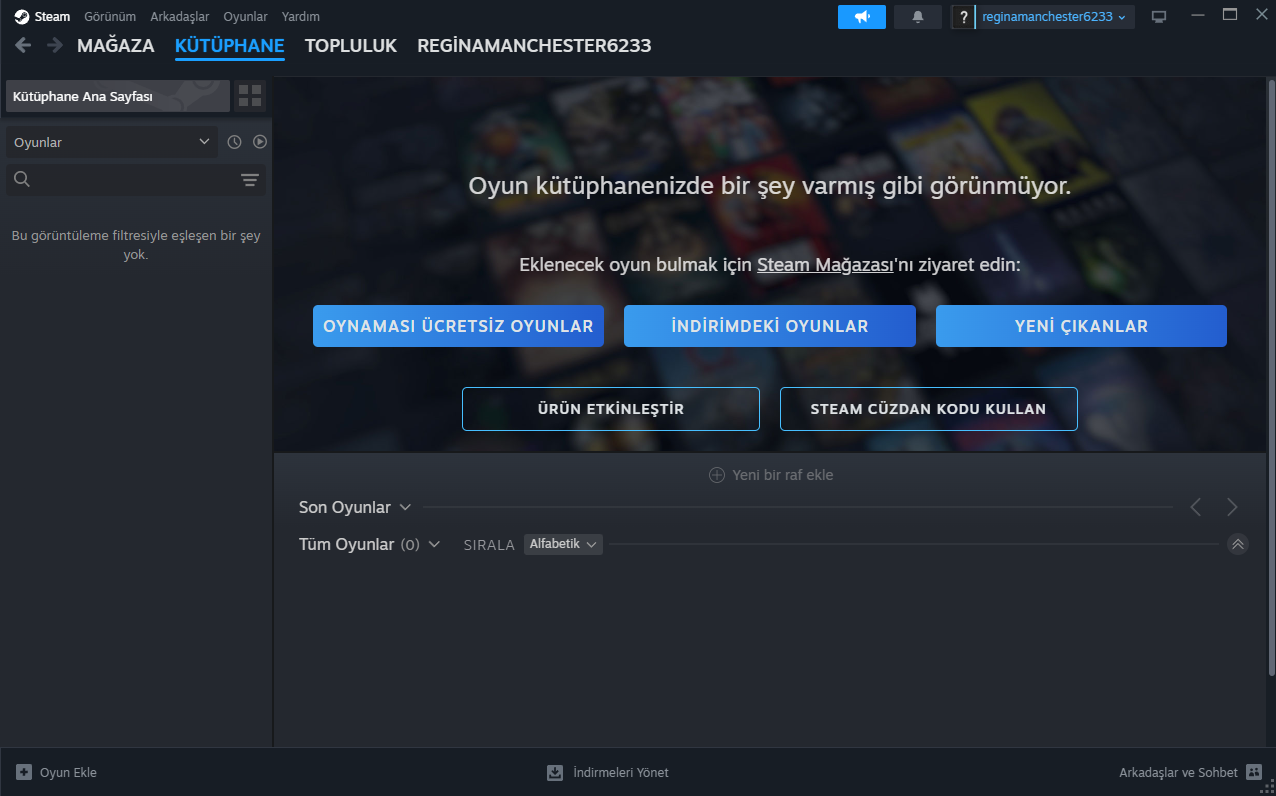Click Yeni bir raf ekle
The image size is (1276, 796).
click(x=771, y=475)
